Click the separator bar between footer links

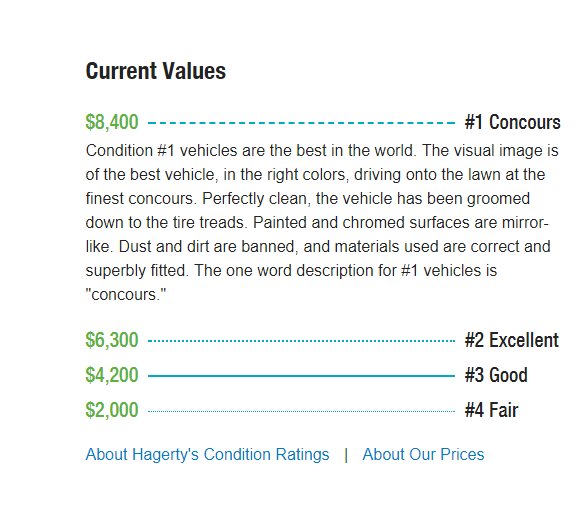coord(346,455)
